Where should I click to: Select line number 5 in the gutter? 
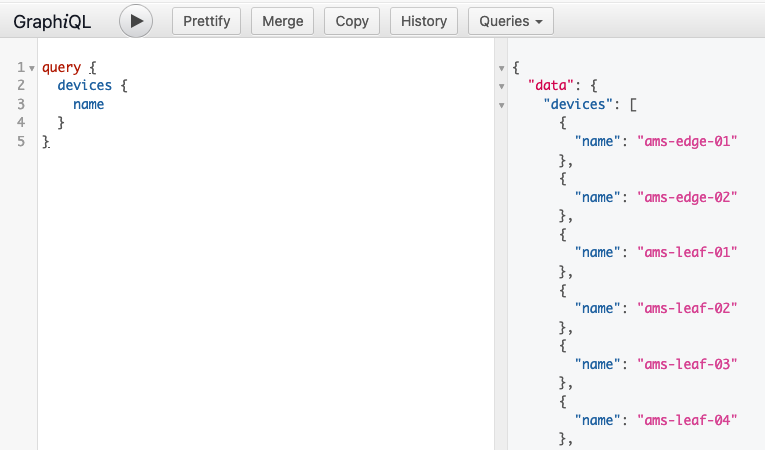[21, 142]
